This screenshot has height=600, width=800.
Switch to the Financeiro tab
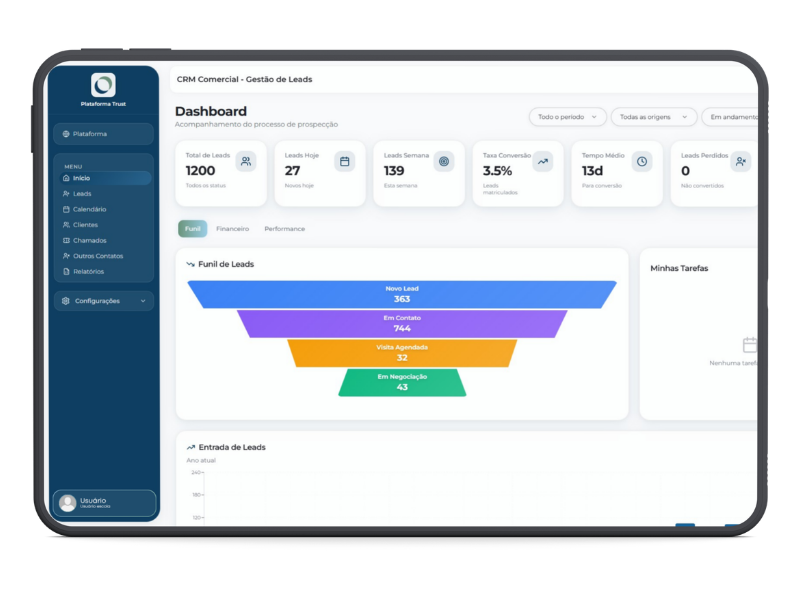(x=233, y=229)
